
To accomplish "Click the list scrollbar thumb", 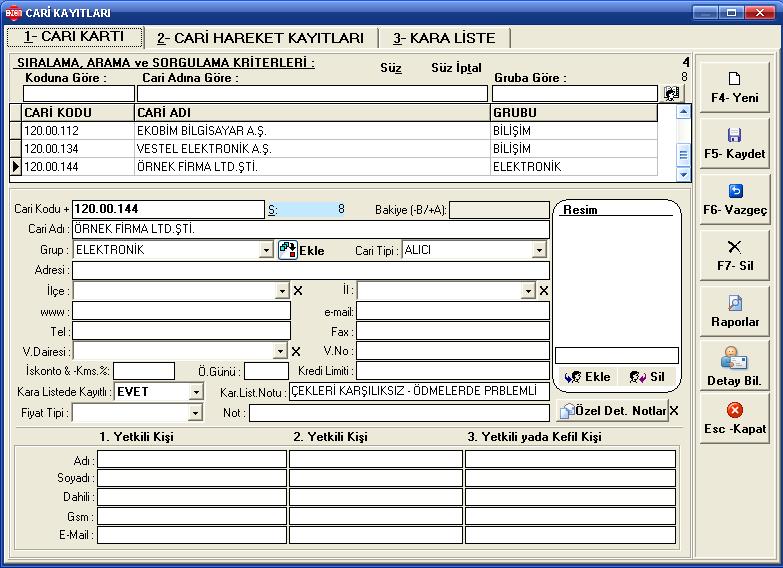I will click(x=683, y=155).
